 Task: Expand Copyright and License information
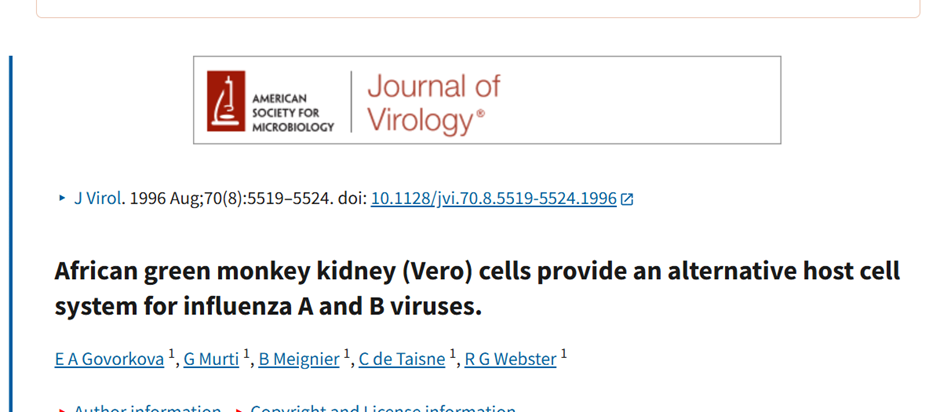click(382, 408)
